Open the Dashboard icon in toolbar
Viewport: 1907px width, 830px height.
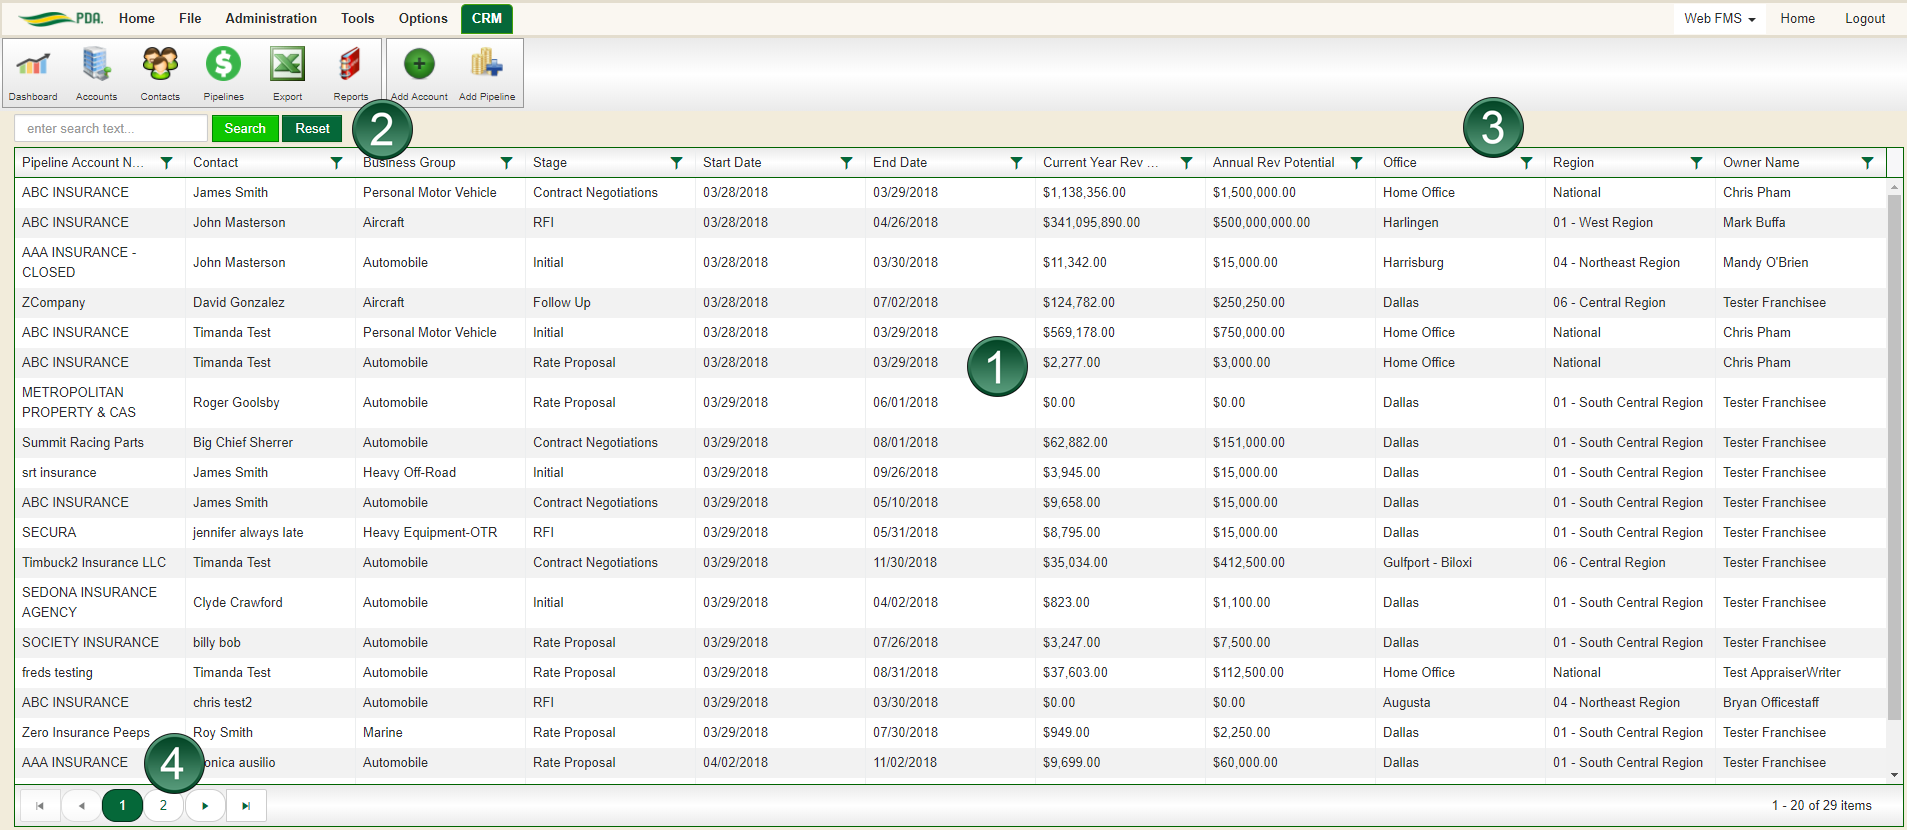[x=33, y=67]
